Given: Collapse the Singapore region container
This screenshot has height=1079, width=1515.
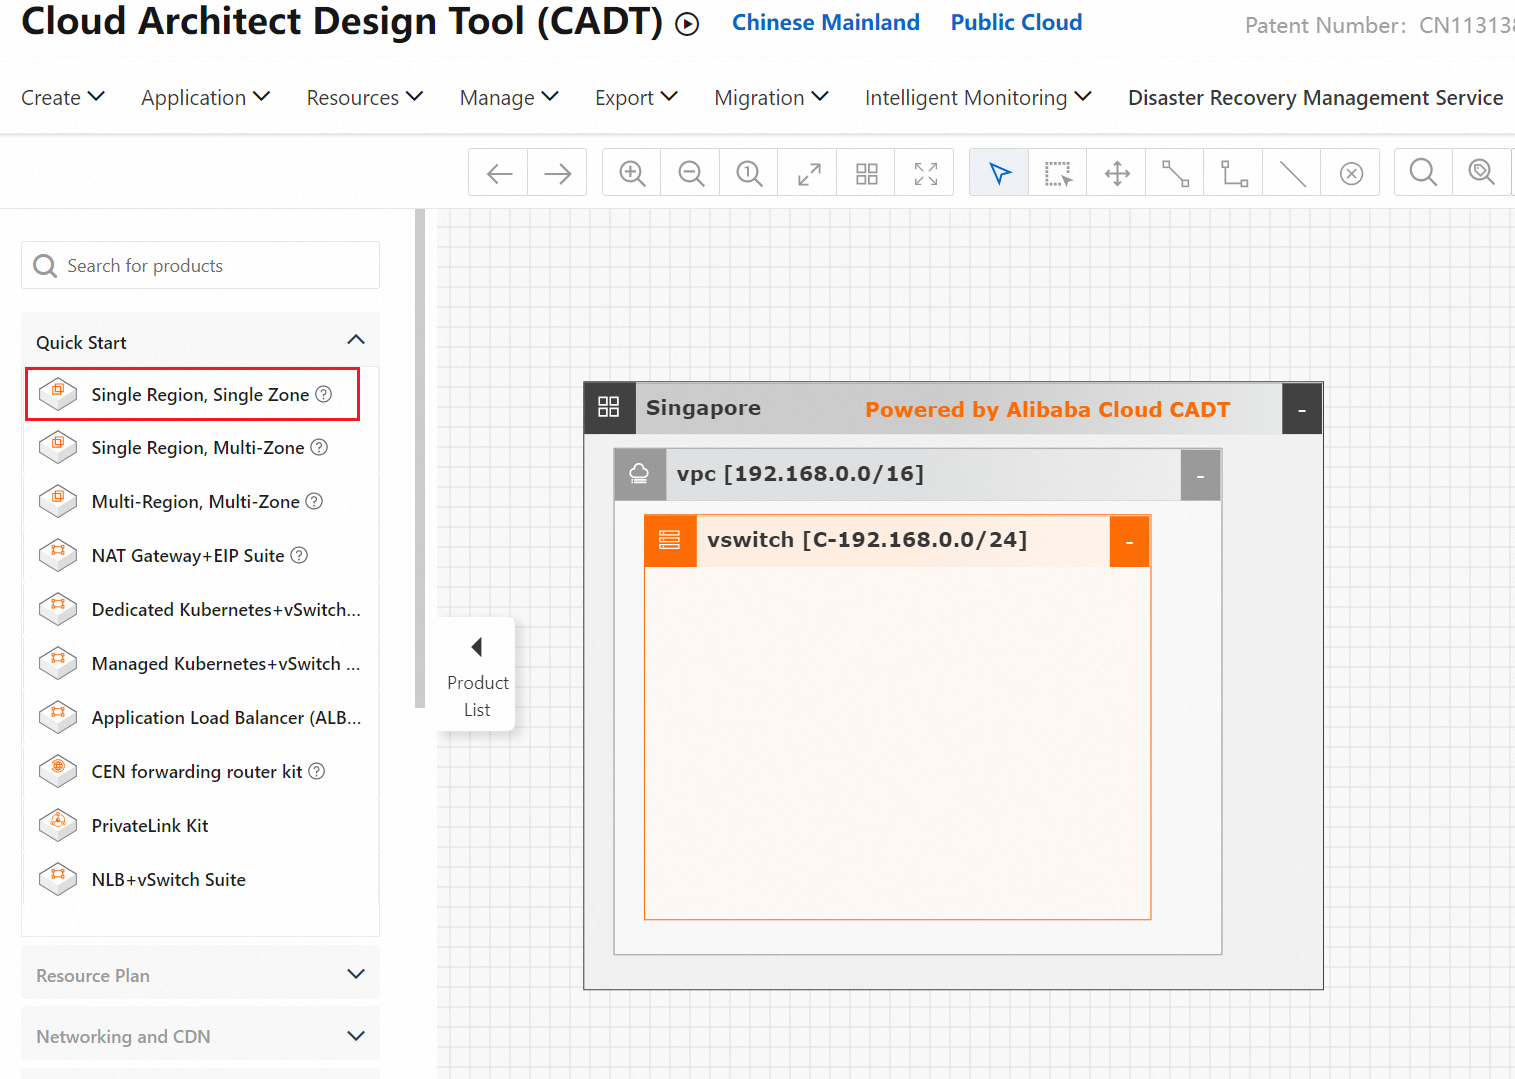Looking at the screenshot, I should click(x=1302, y=408).
